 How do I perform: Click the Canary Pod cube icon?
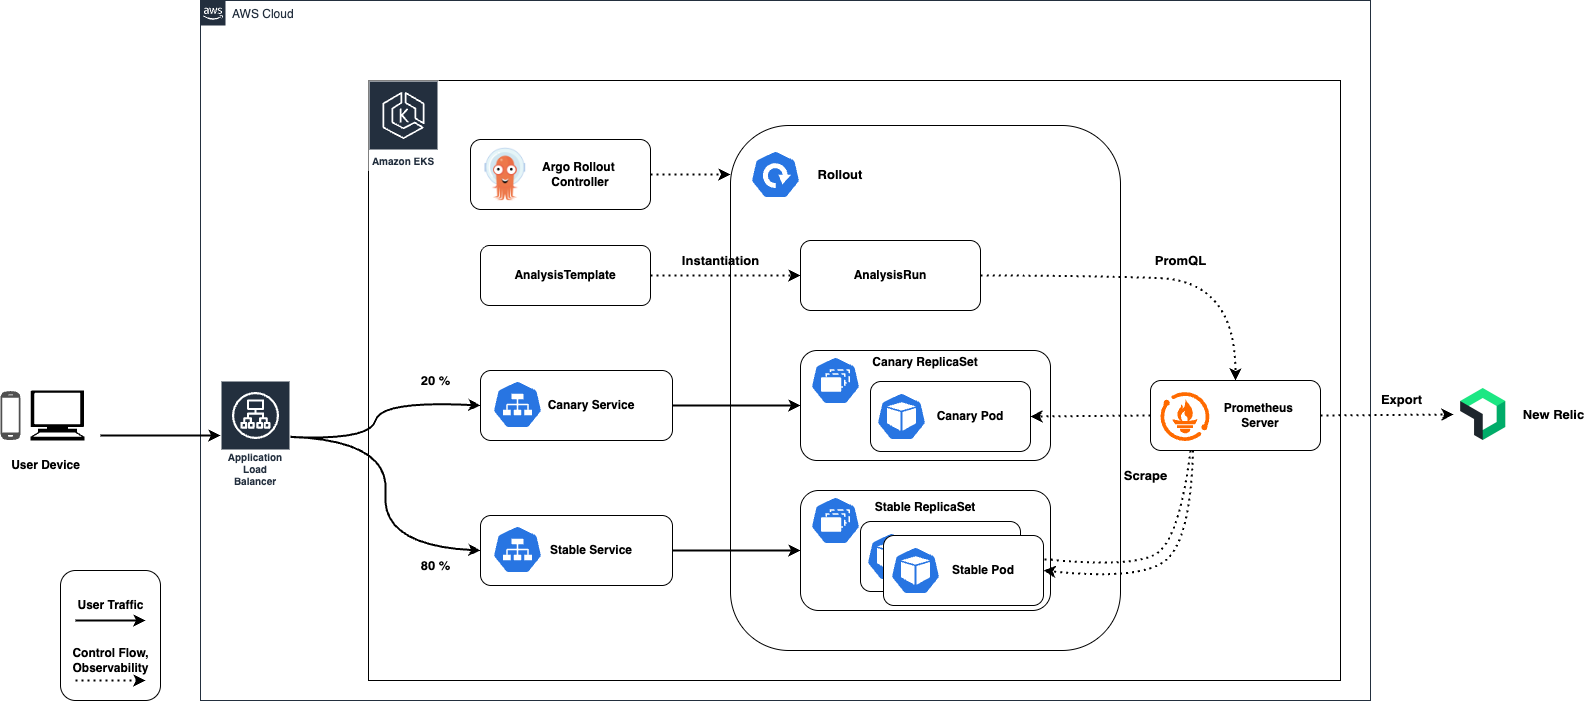pyautogui.click(x=902, y=416)
